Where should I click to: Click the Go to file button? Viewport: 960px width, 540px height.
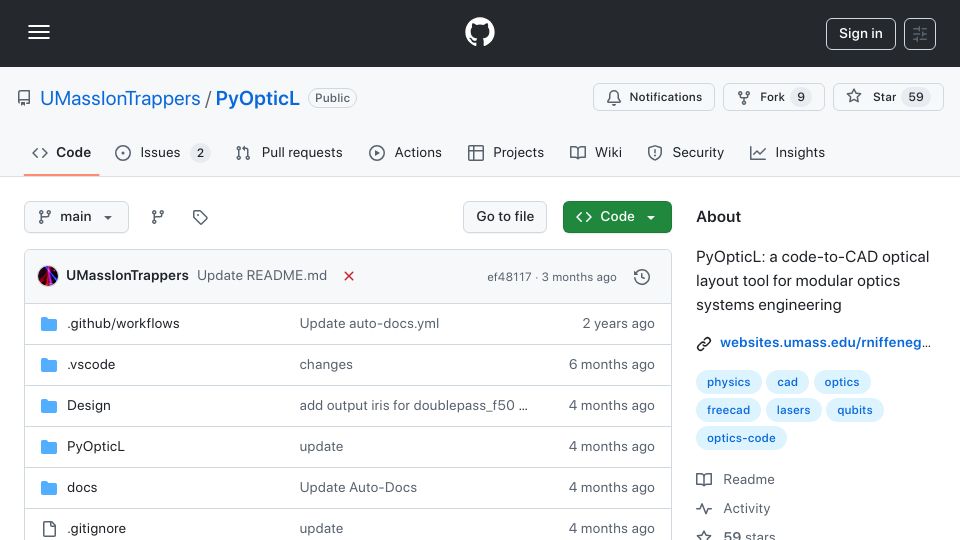click(505, 217)
